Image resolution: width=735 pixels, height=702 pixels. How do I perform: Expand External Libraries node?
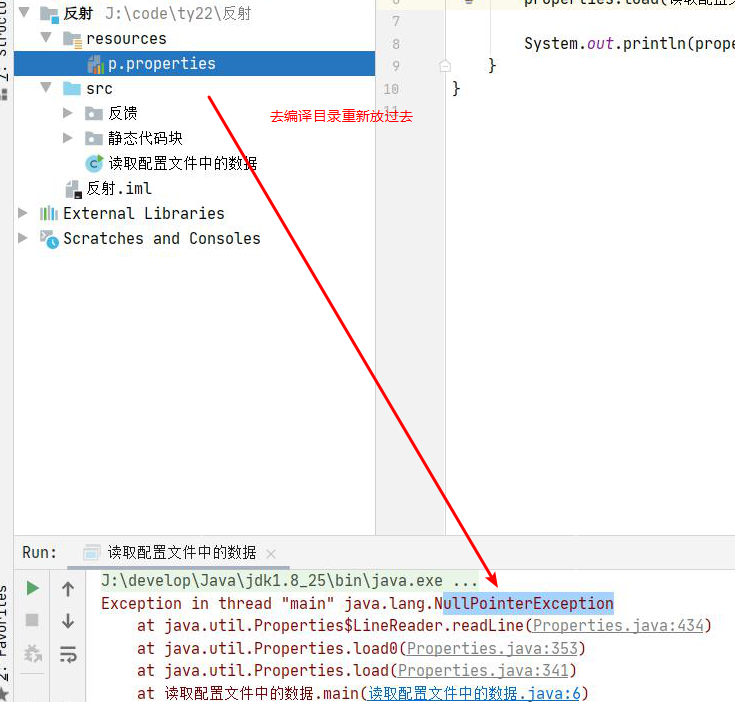(22, 213)
